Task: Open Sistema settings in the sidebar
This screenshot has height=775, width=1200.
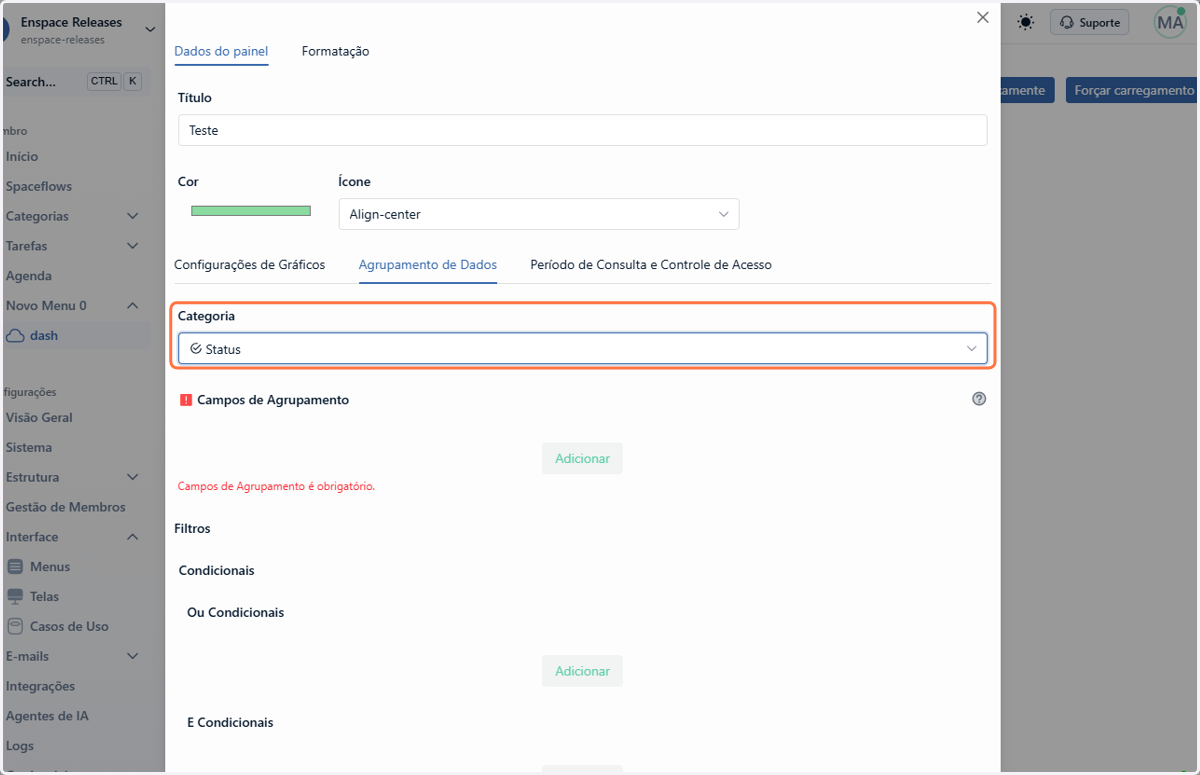Action: pyautogui.click(x=29, y=448)
